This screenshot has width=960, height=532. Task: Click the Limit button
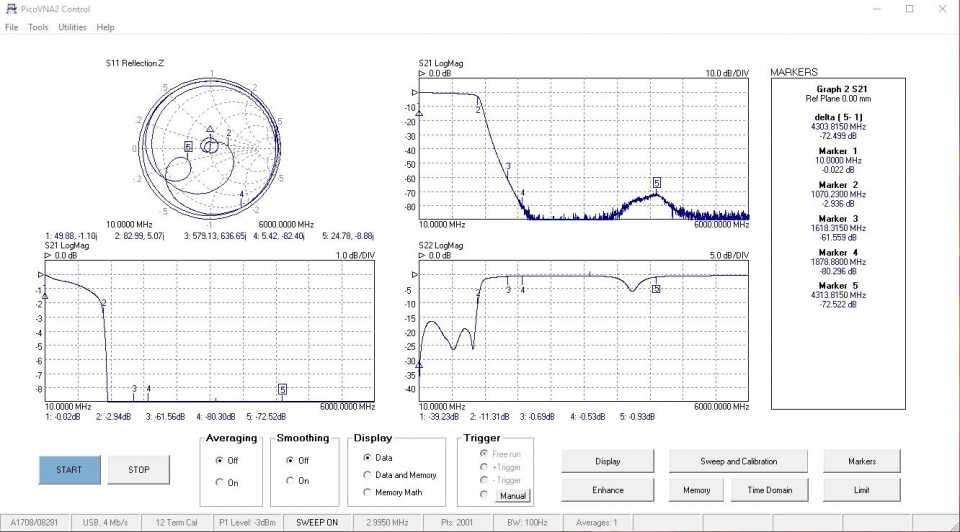(x=861, y=490)
